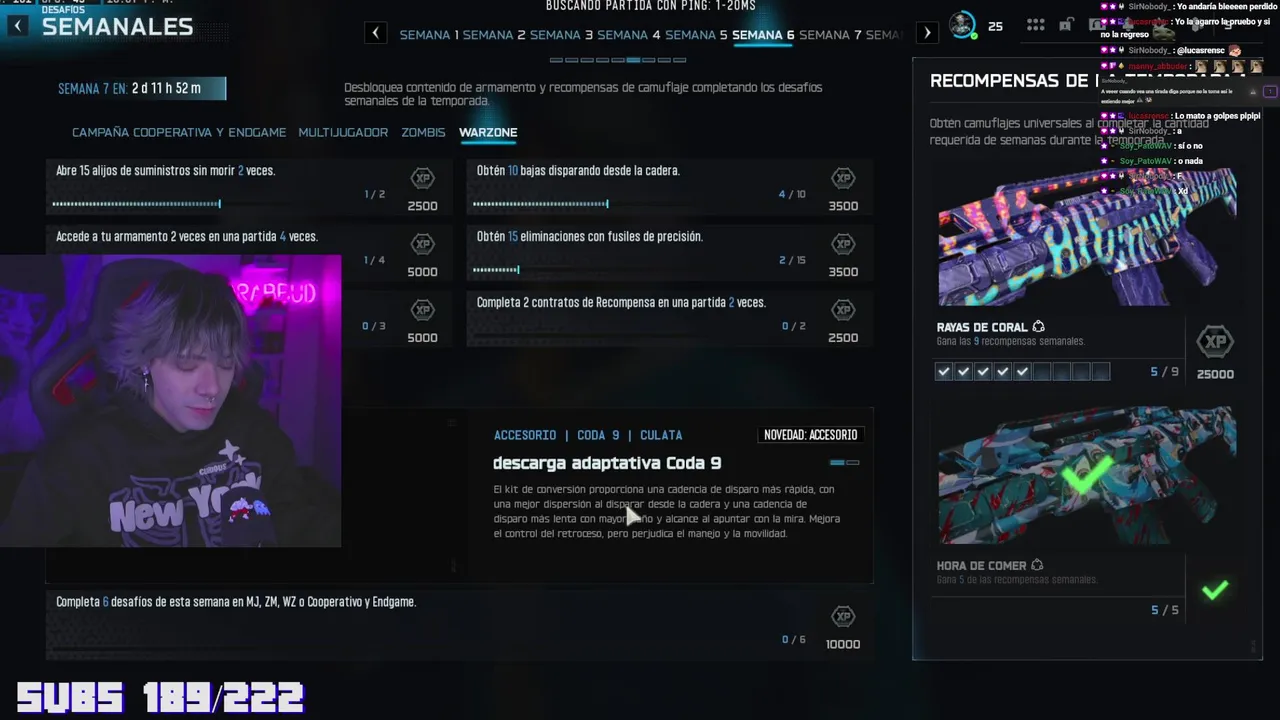Screen dimensions: 1280x720
Task: Click the upvote arrow on pinned chat message
Action: click(1270, 92)
